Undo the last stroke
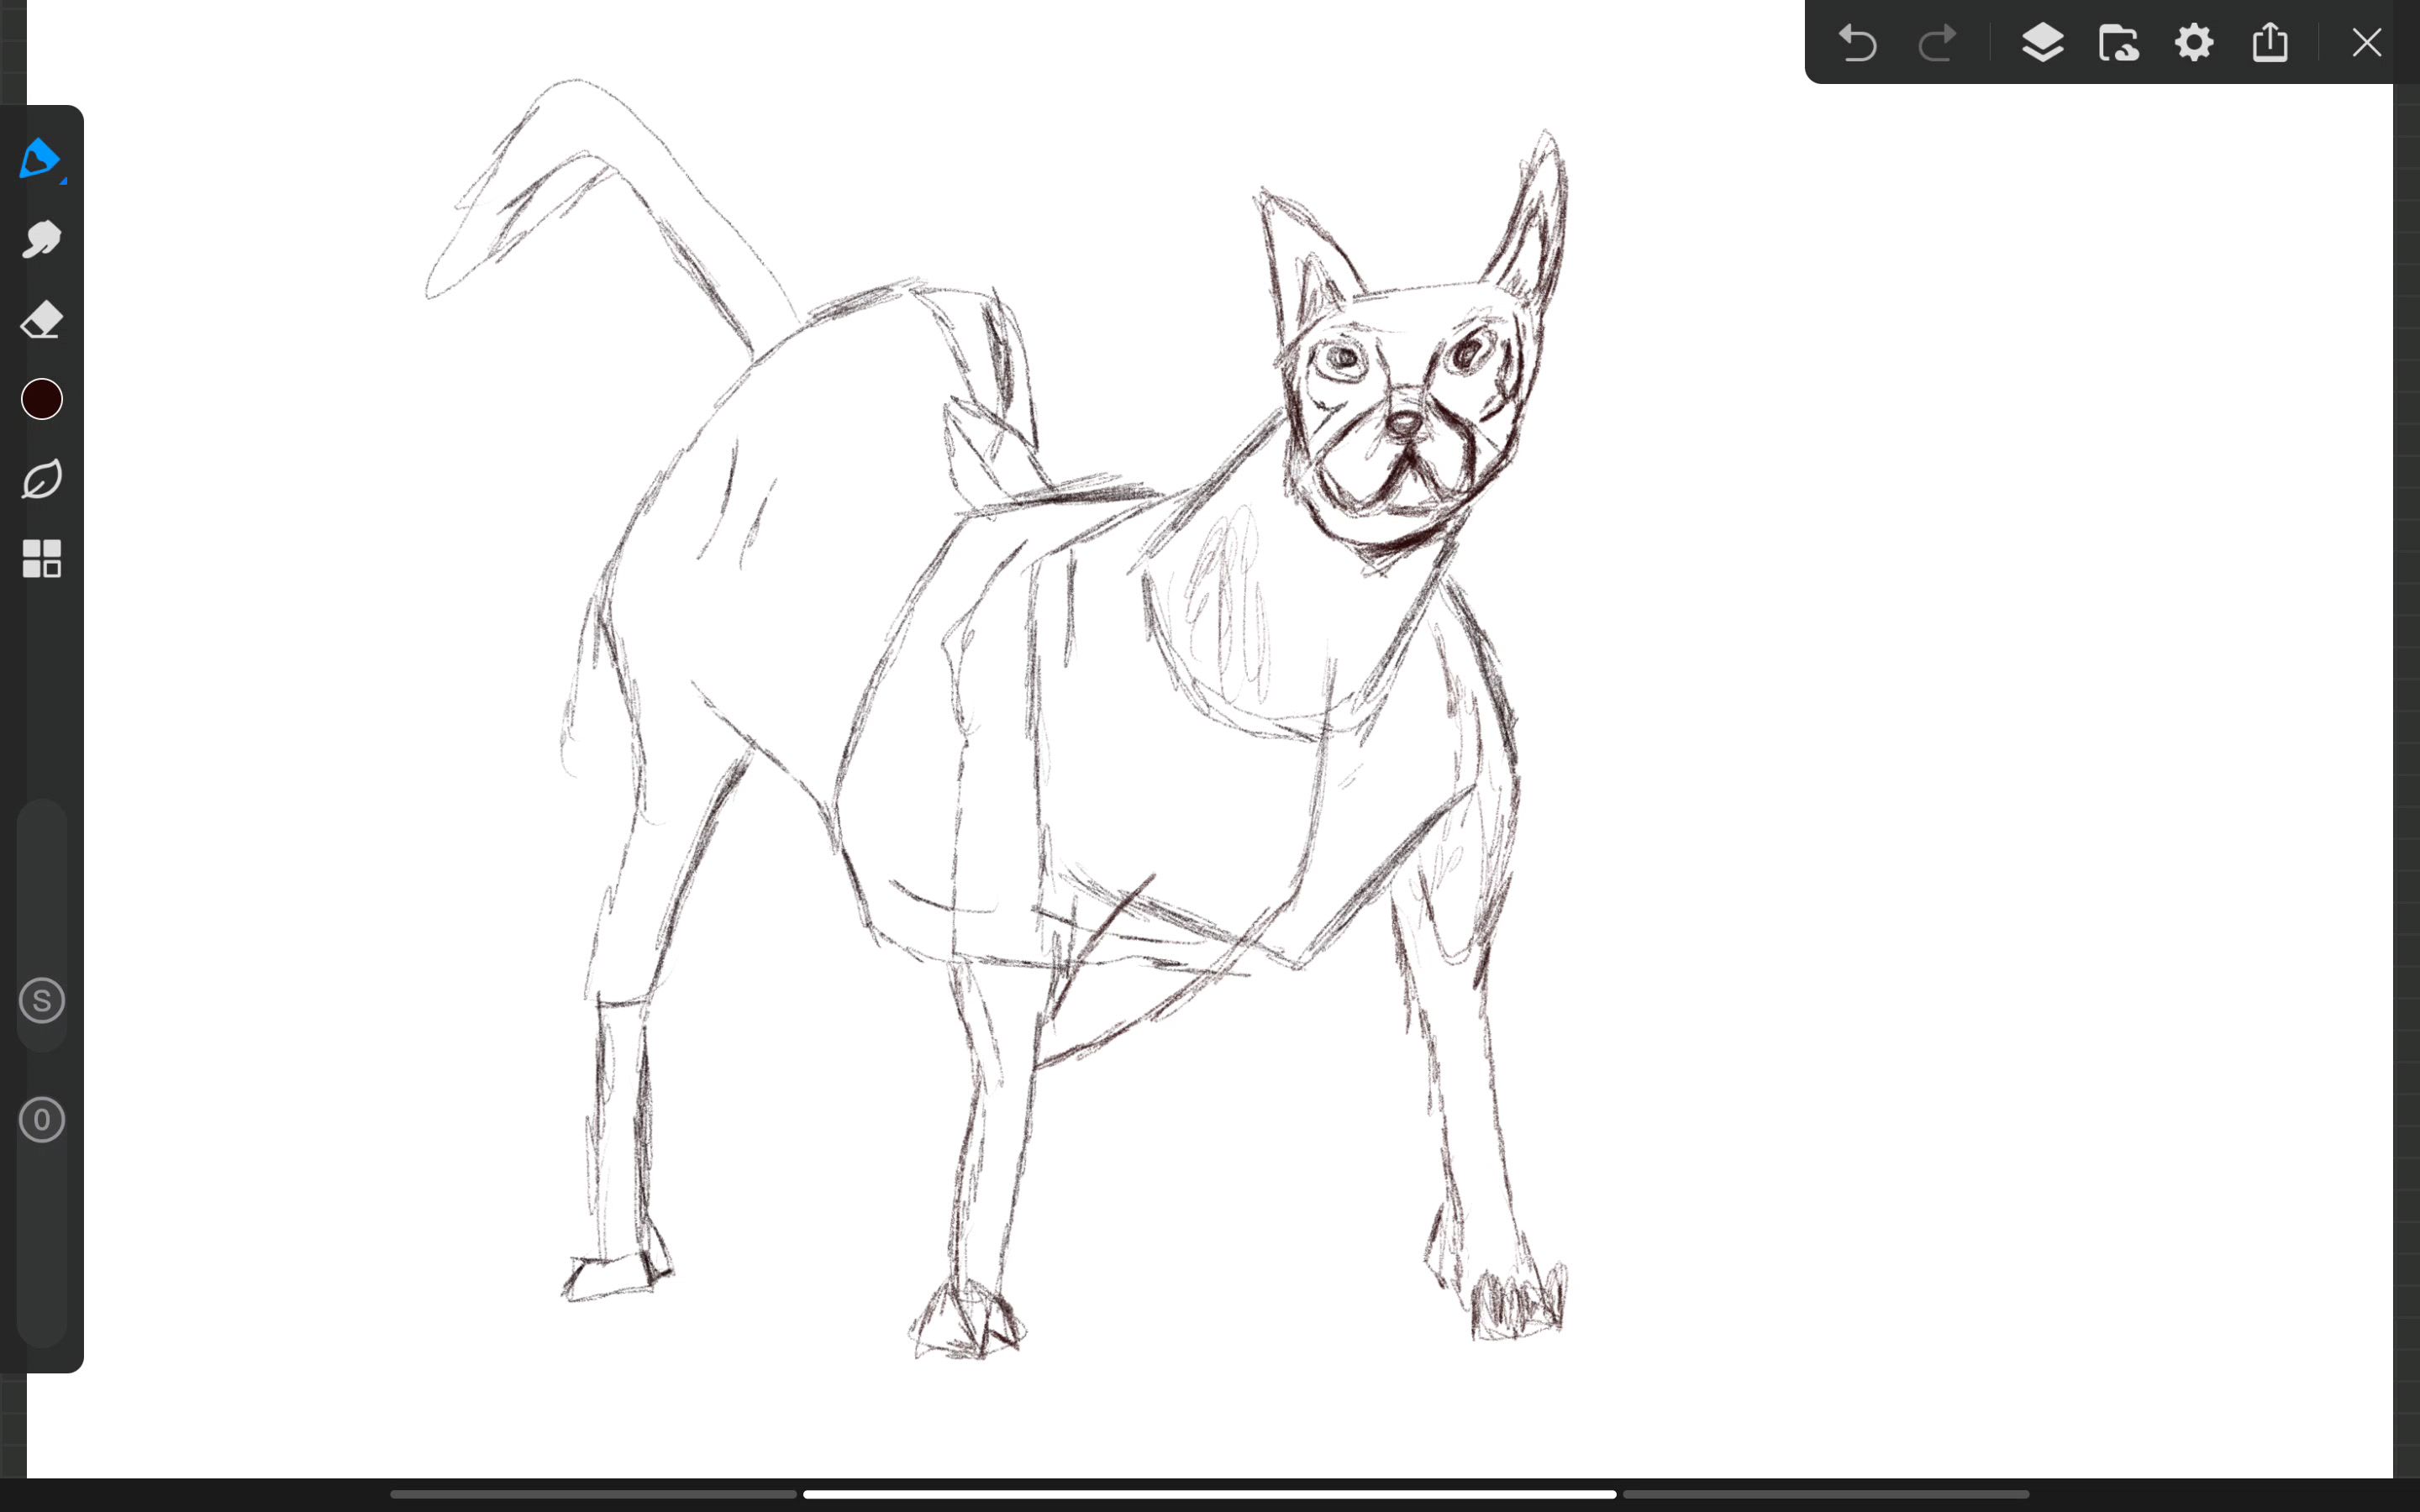Screen dimensions: 2420x1512 1858,43
